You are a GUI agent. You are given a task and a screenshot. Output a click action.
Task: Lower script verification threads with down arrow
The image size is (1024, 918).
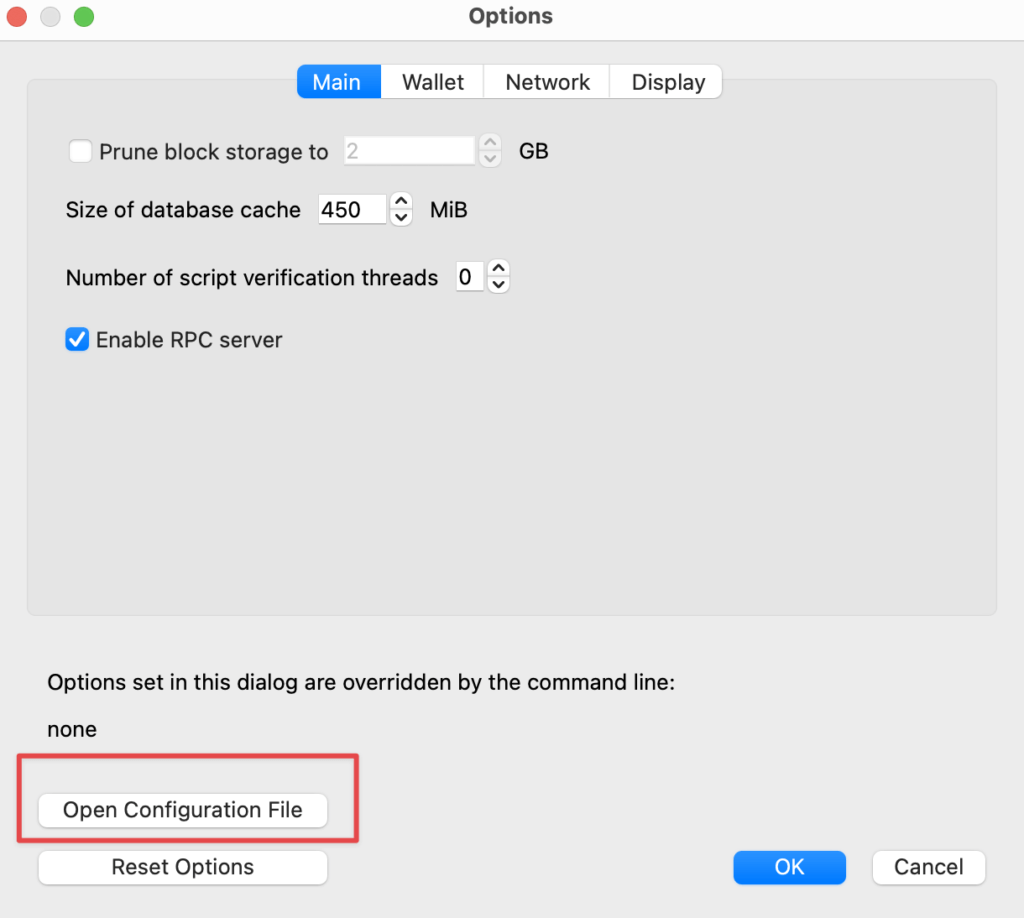pyautogui.click(x=498, y=285)
